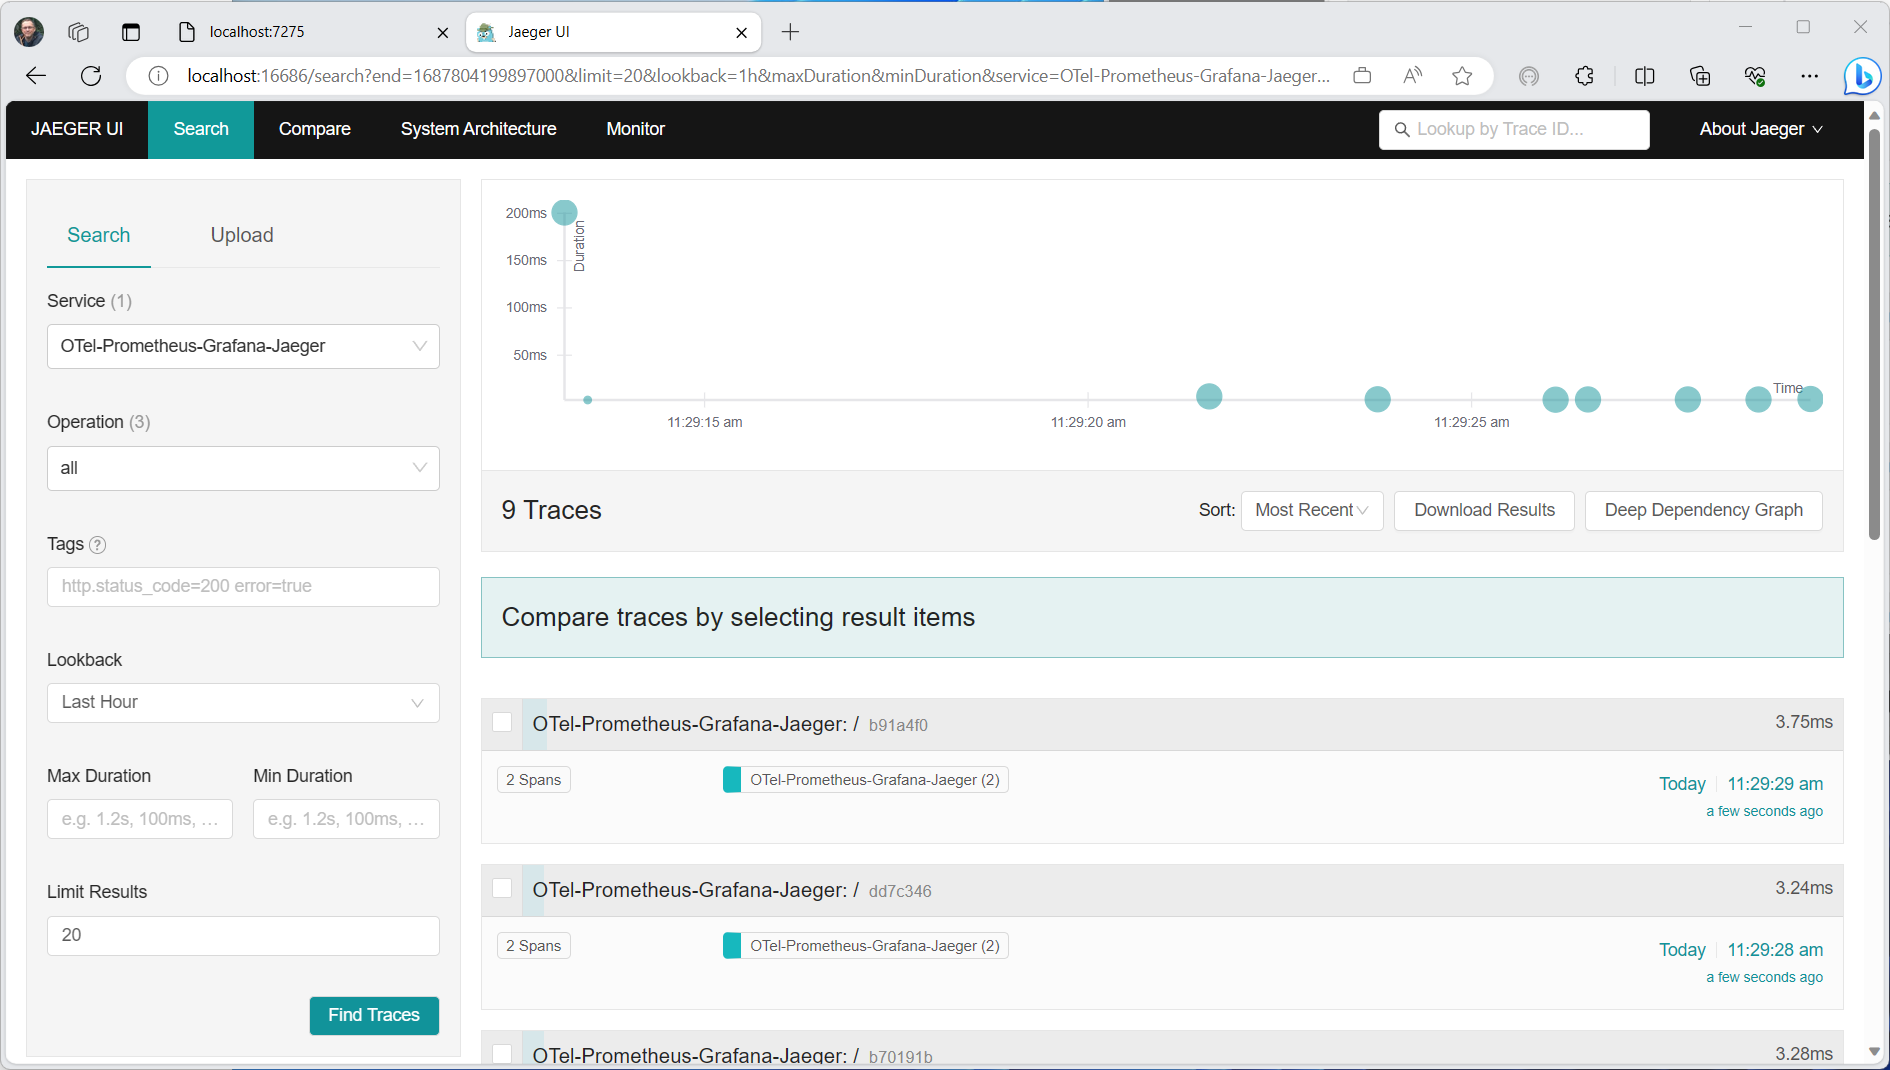Select the checkbox for trace b91a4f0
1890x1070 pixels.
(502, 722)
